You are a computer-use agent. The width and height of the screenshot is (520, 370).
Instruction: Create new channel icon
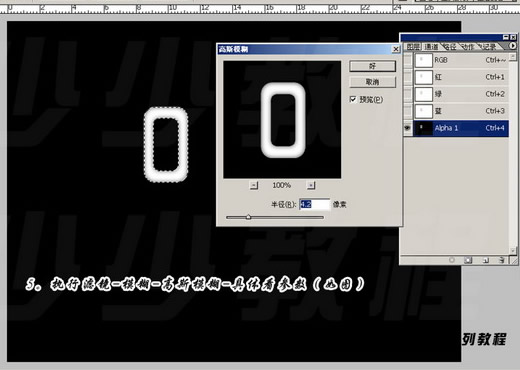485,260
